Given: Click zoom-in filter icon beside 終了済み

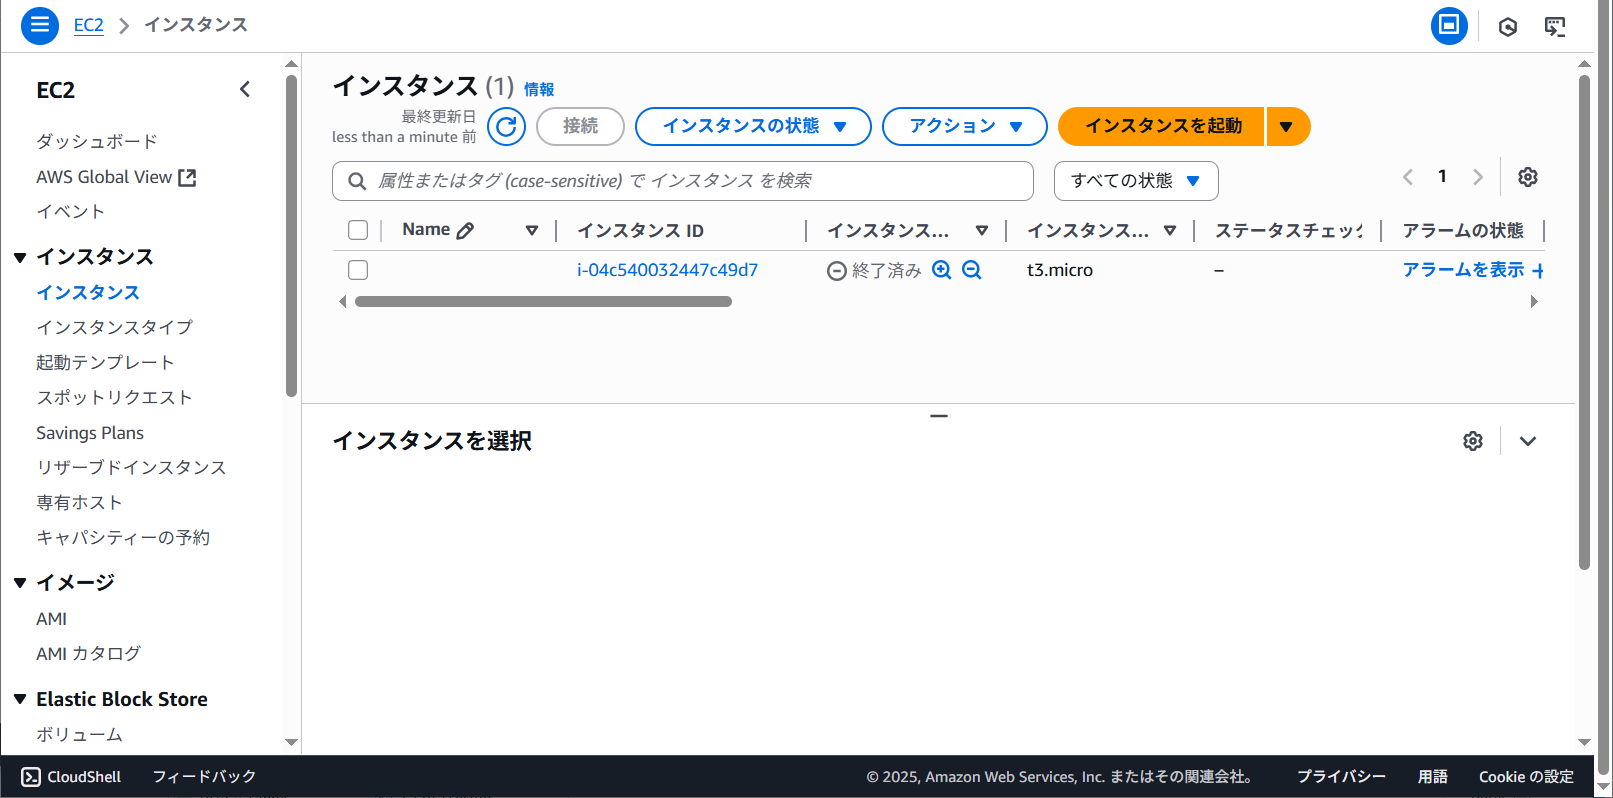Looking at the screenshot, I should pyautogui.click(x=941, y=270).
